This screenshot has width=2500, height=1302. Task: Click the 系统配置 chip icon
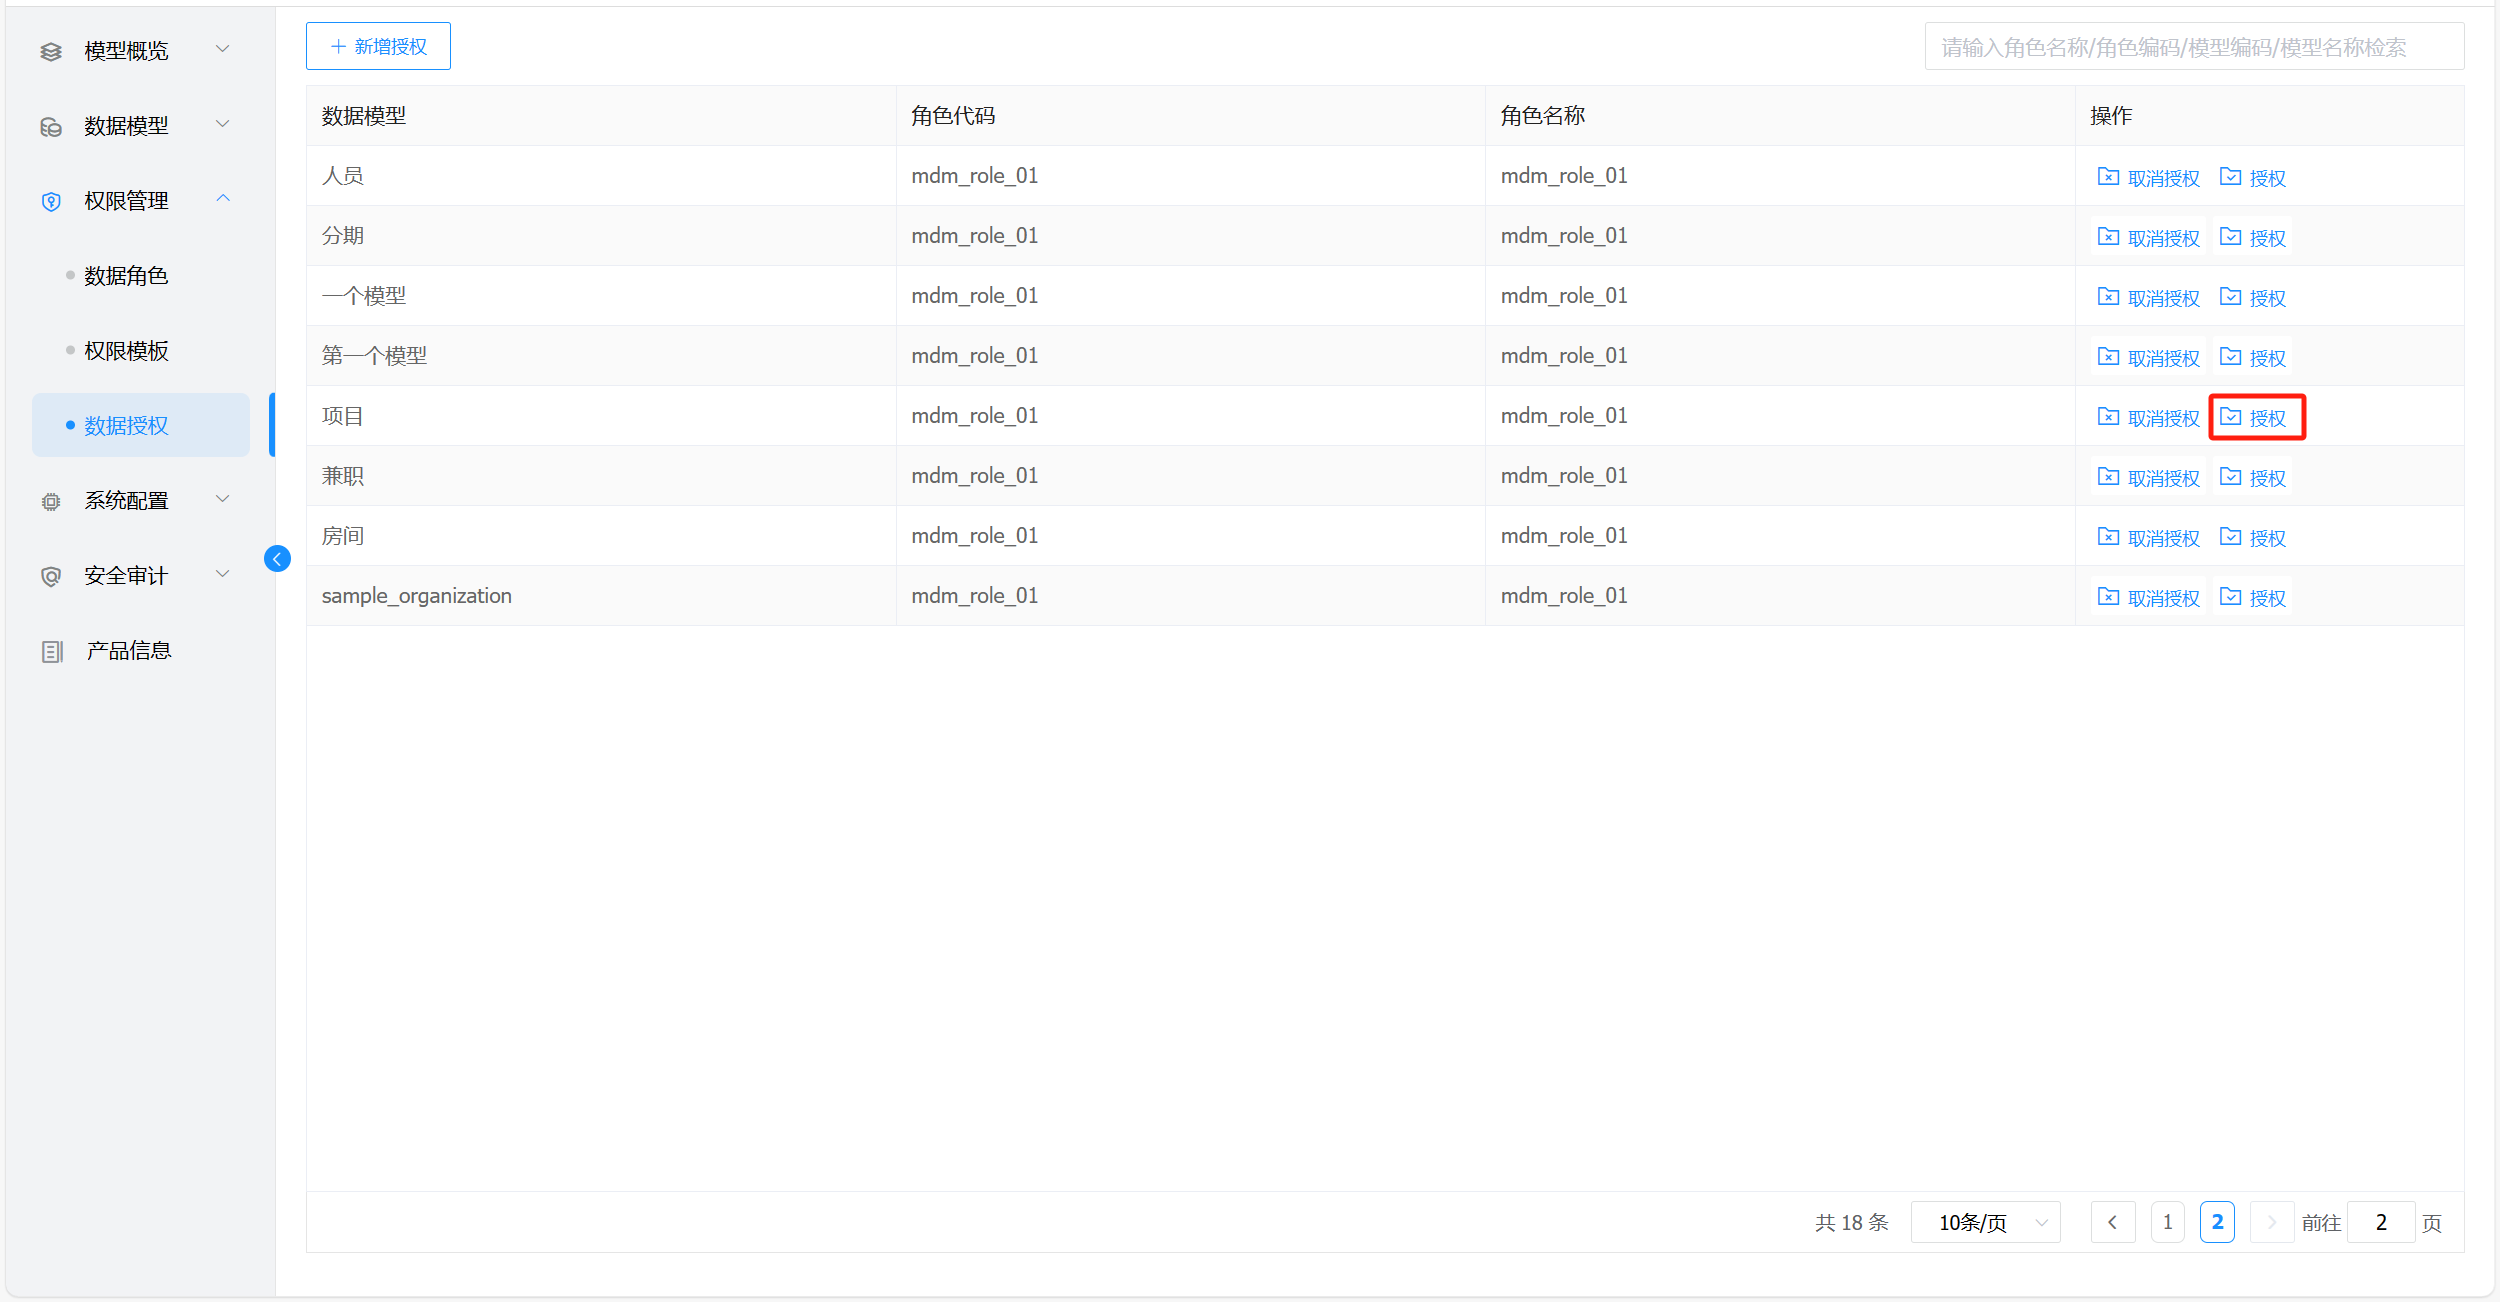point(51,501)
